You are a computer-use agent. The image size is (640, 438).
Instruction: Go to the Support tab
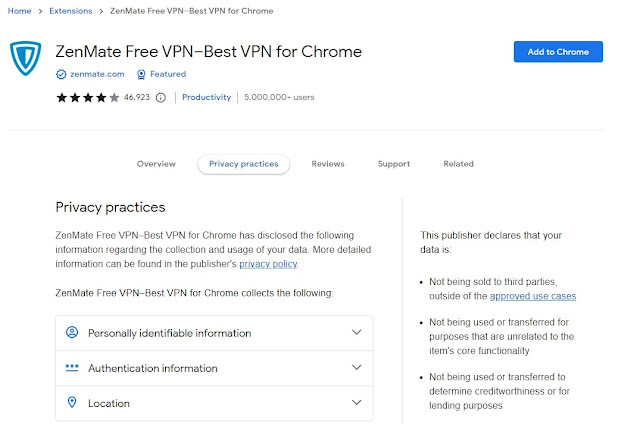394,164
